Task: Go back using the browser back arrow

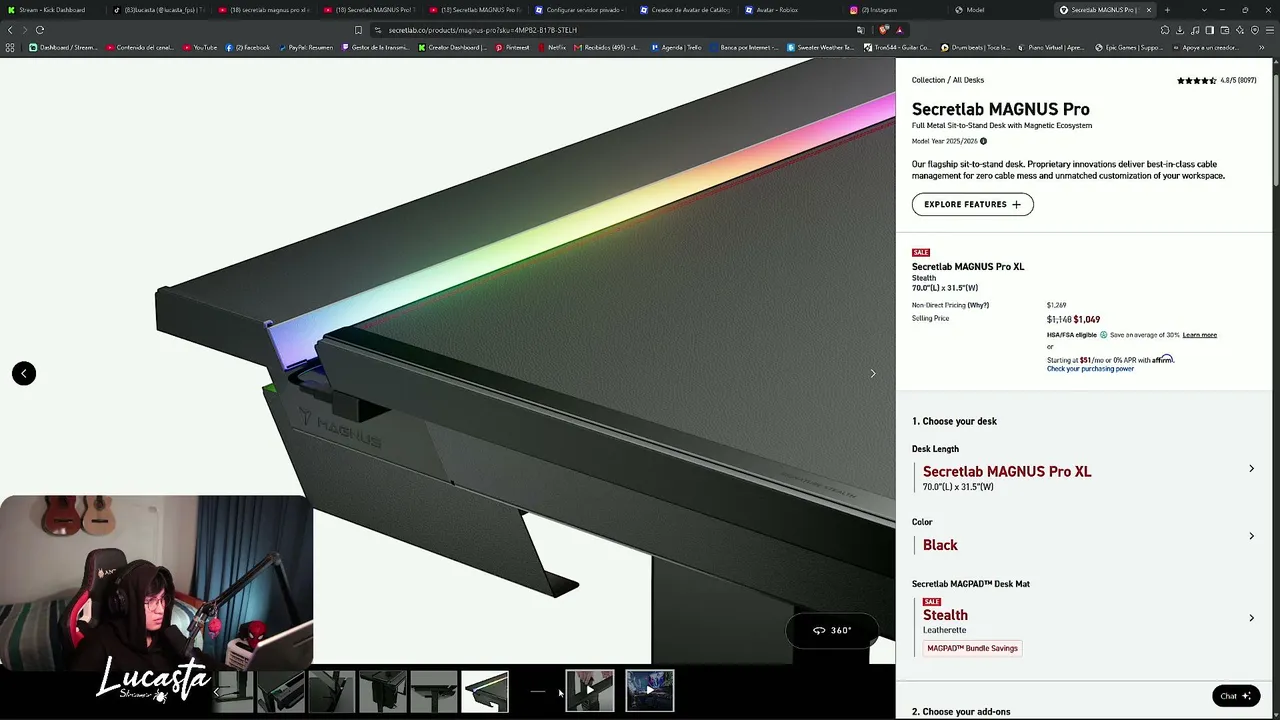Action: pyautogui.click(x=10, y=30)
